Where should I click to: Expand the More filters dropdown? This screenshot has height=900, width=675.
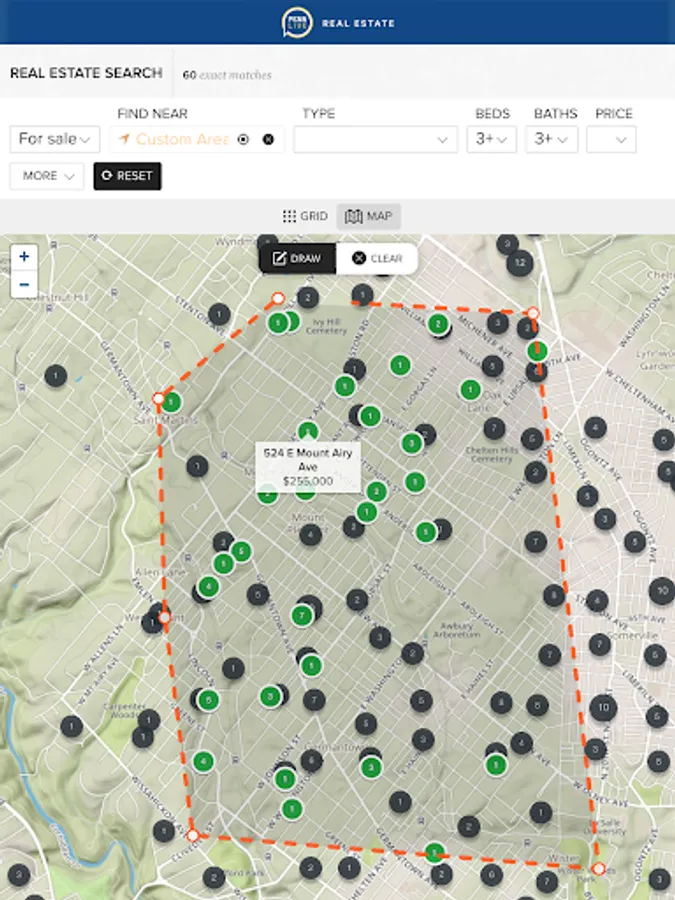47,176
